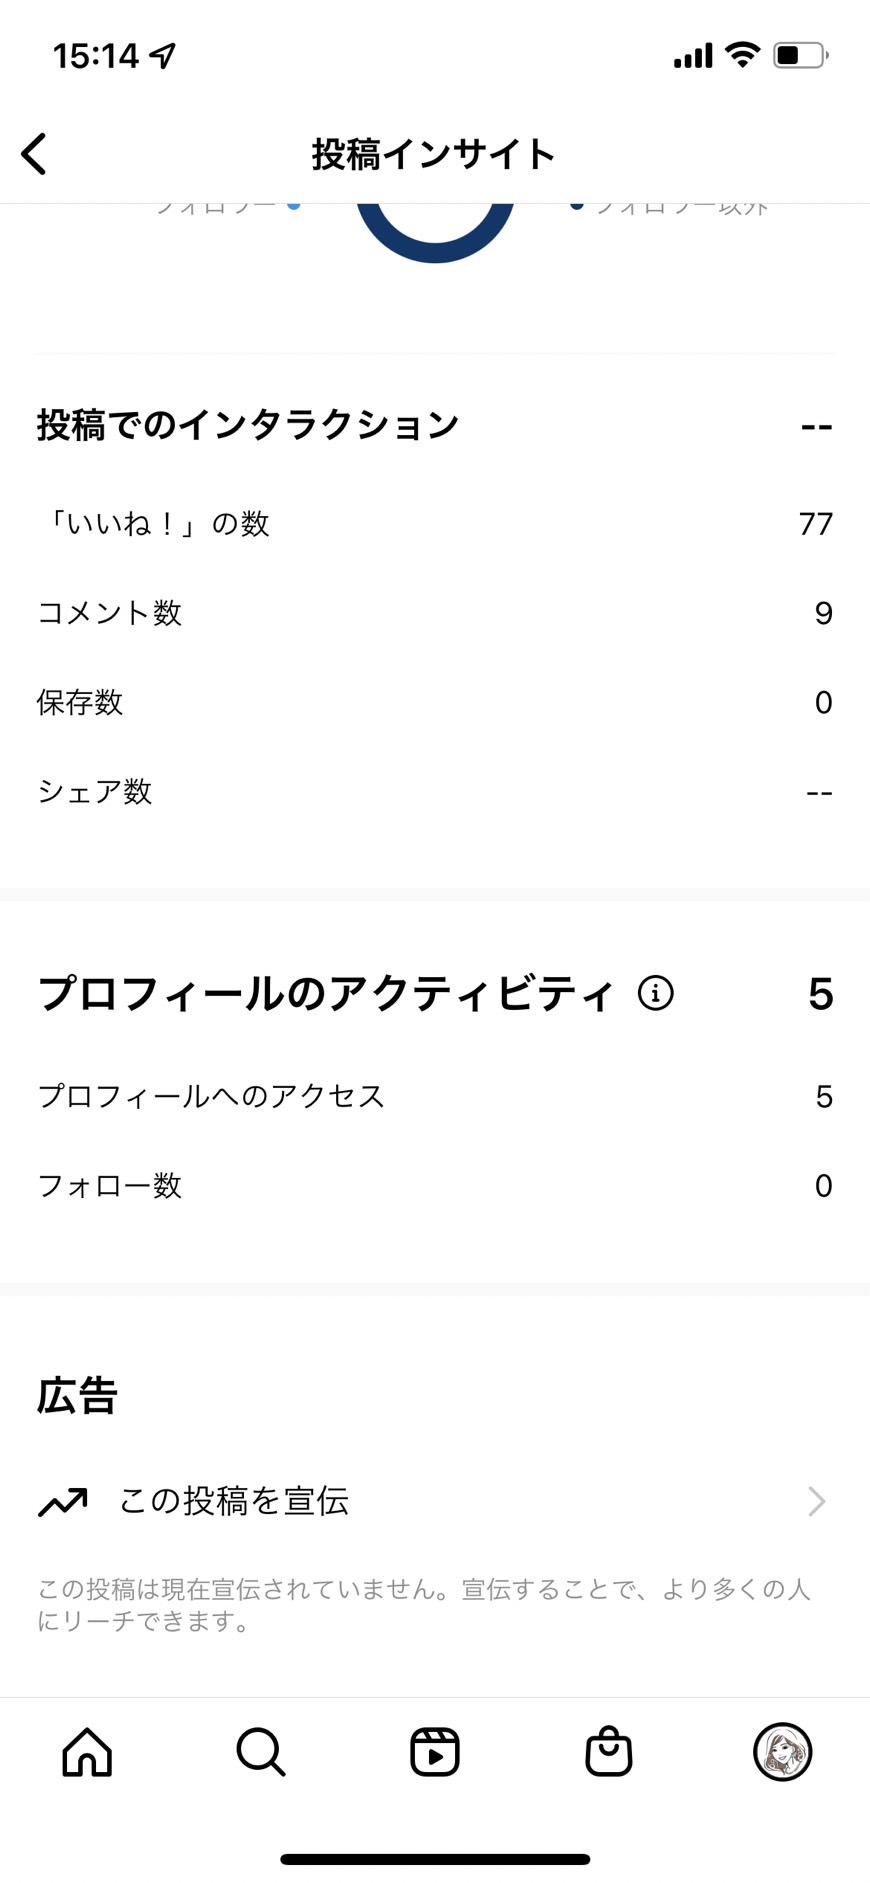Tap プロフィールへのアクセス row

tap(435, 1096)
